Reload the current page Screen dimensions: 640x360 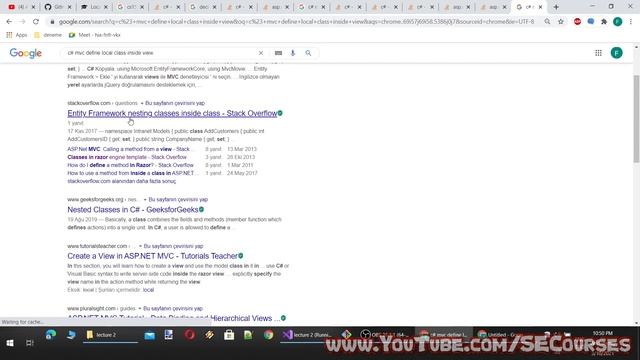[36, 22]
